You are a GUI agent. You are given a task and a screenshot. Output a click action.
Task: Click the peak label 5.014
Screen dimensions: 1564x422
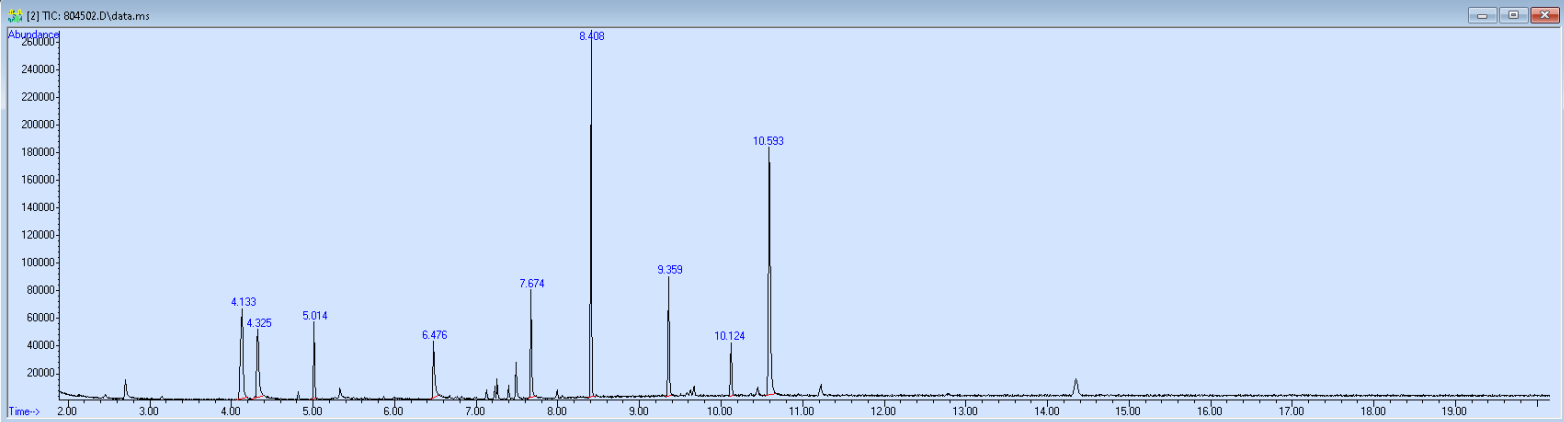point(315,316)
